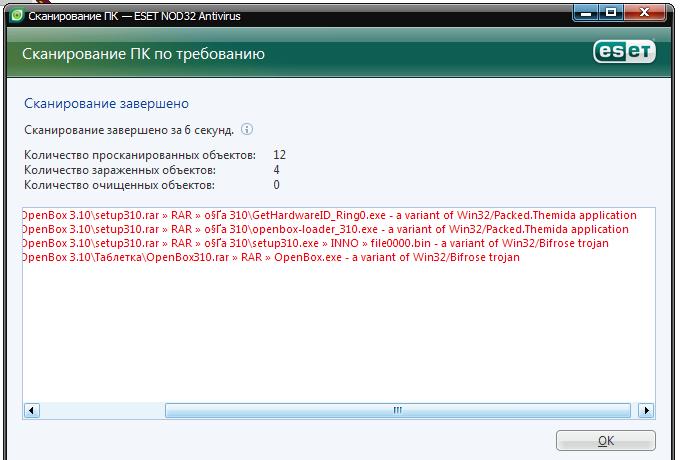680x460 pixels.
Task: Click scanned objects count 12
Action: [279, 155]
